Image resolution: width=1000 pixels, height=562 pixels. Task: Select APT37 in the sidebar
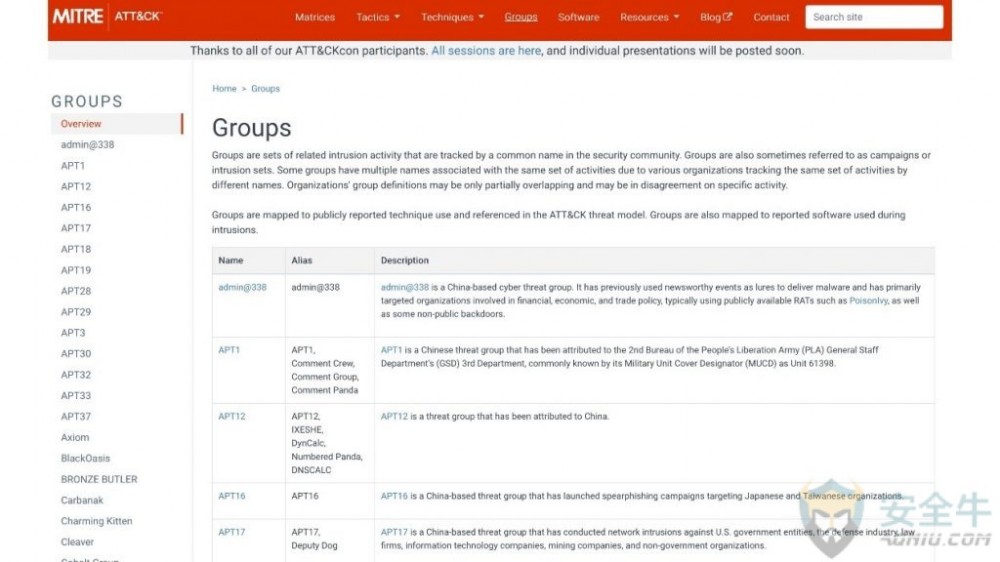click(76, 416)
